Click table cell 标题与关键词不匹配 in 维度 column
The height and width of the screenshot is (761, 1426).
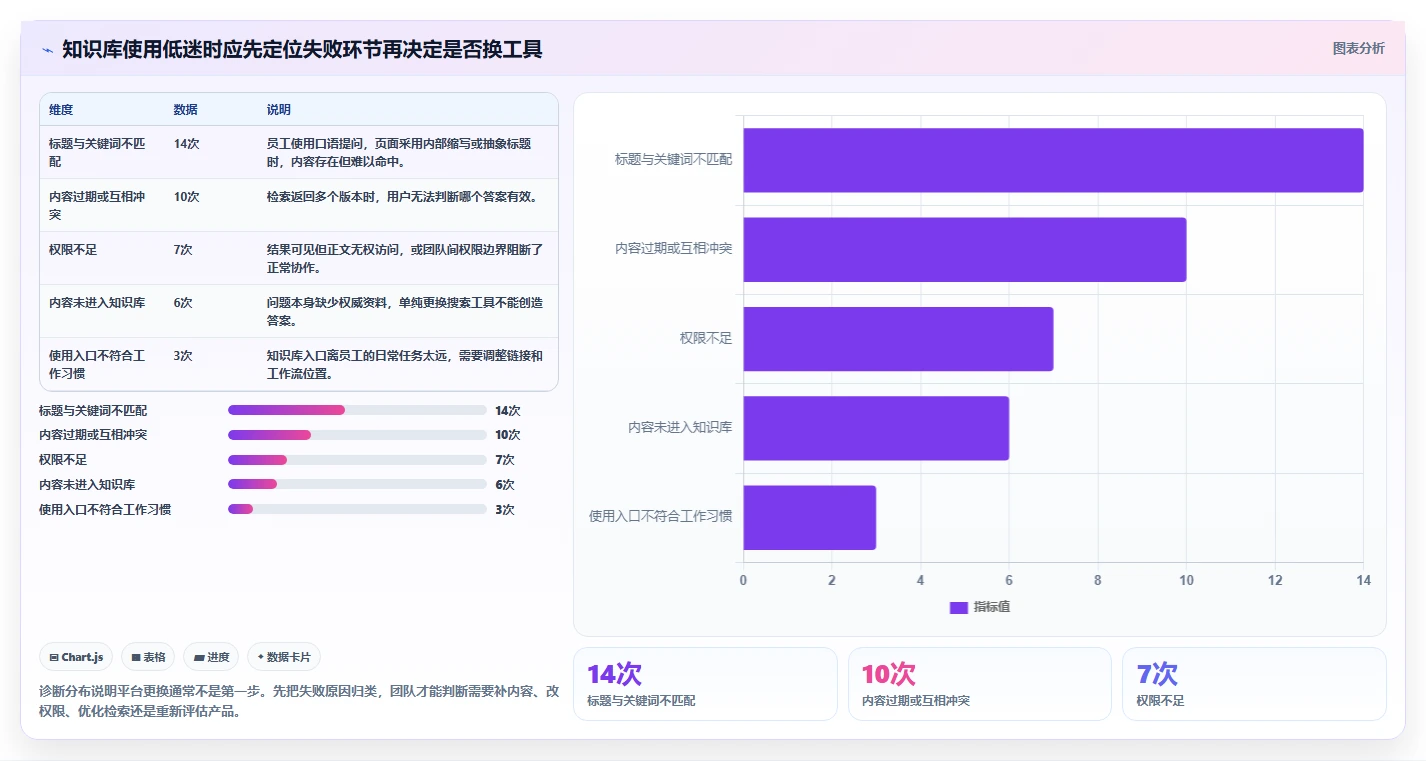pyautogui.click(x=97, y=152)
